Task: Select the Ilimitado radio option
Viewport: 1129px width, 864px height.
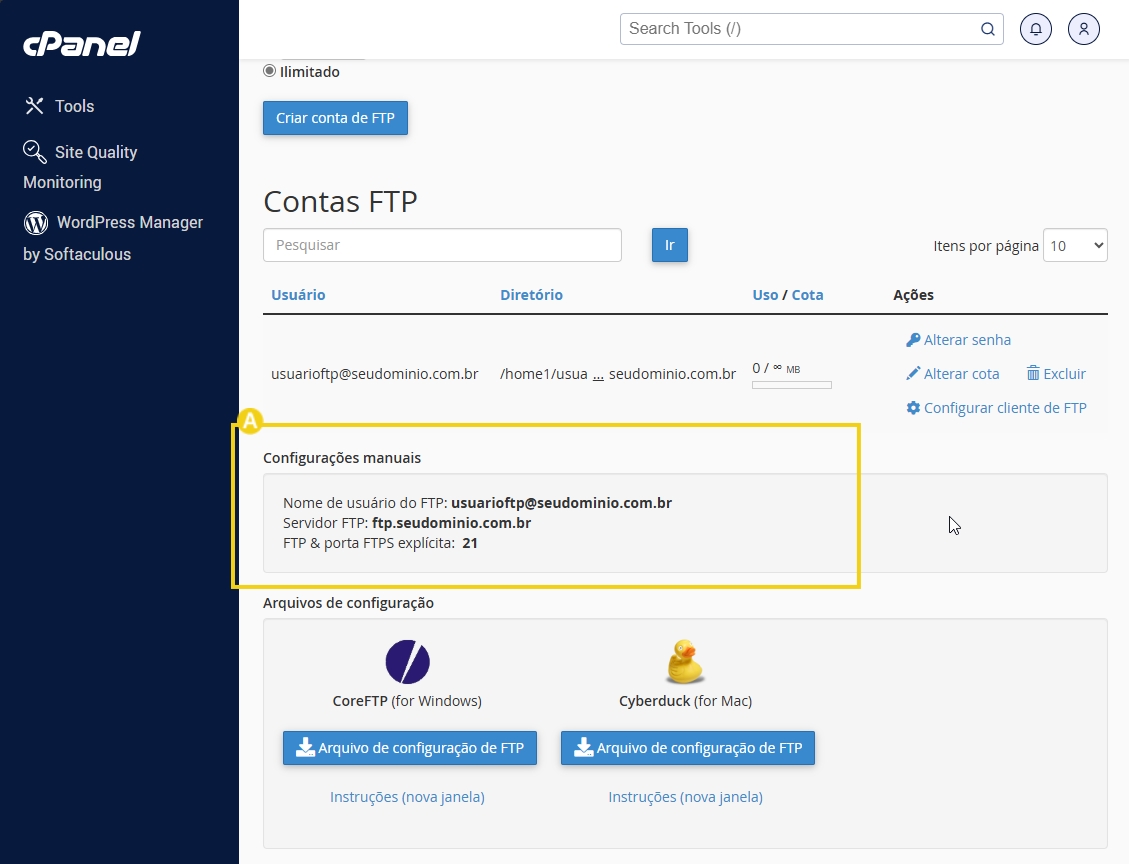Action: pyautogui.click(x=269, y=71)
